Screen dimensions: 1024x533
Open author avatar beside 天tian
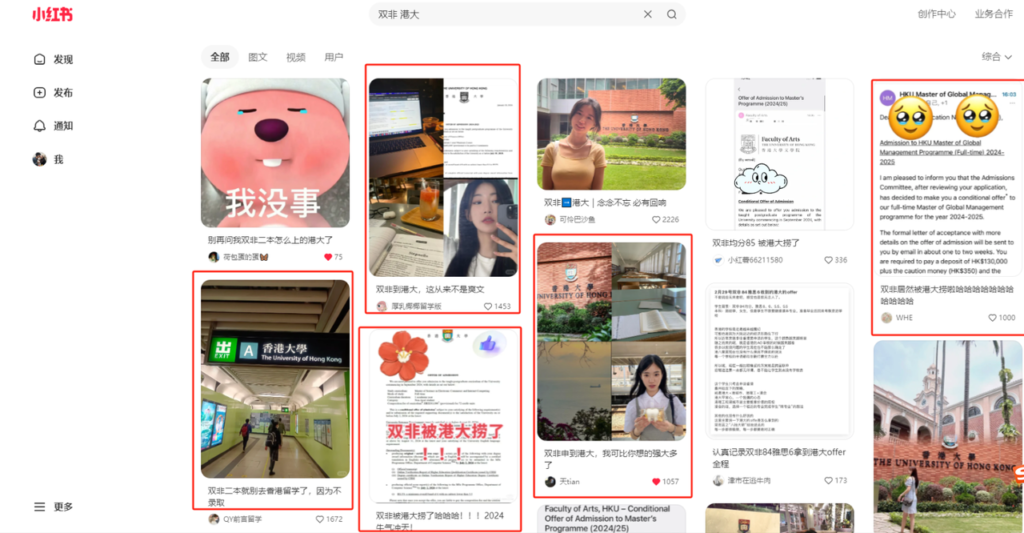[x=550, y=481]
